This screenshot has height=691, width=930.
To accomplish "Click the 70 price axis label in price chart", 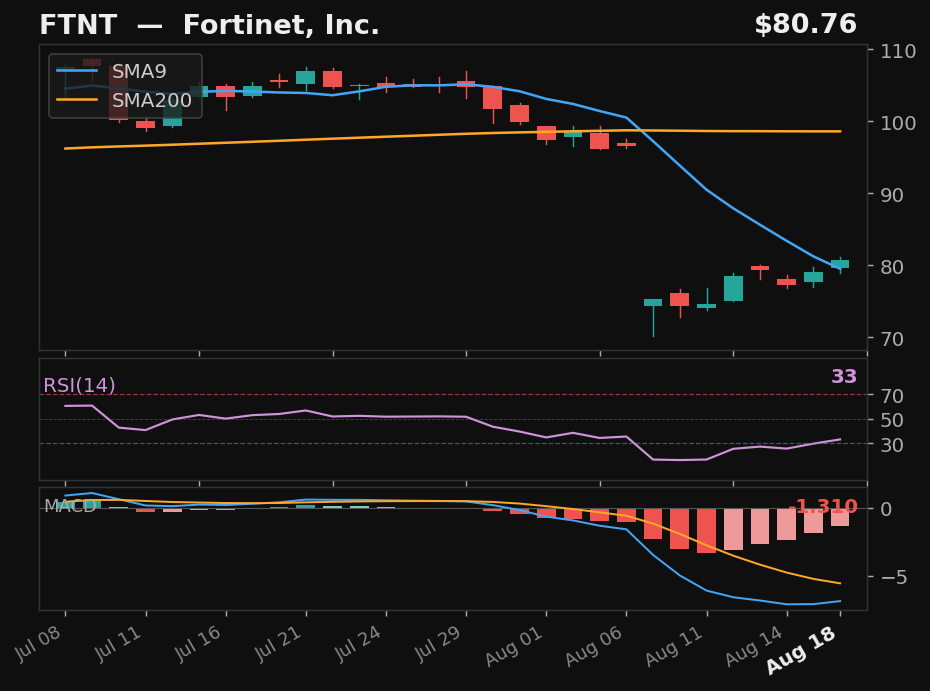I will 892,339.
